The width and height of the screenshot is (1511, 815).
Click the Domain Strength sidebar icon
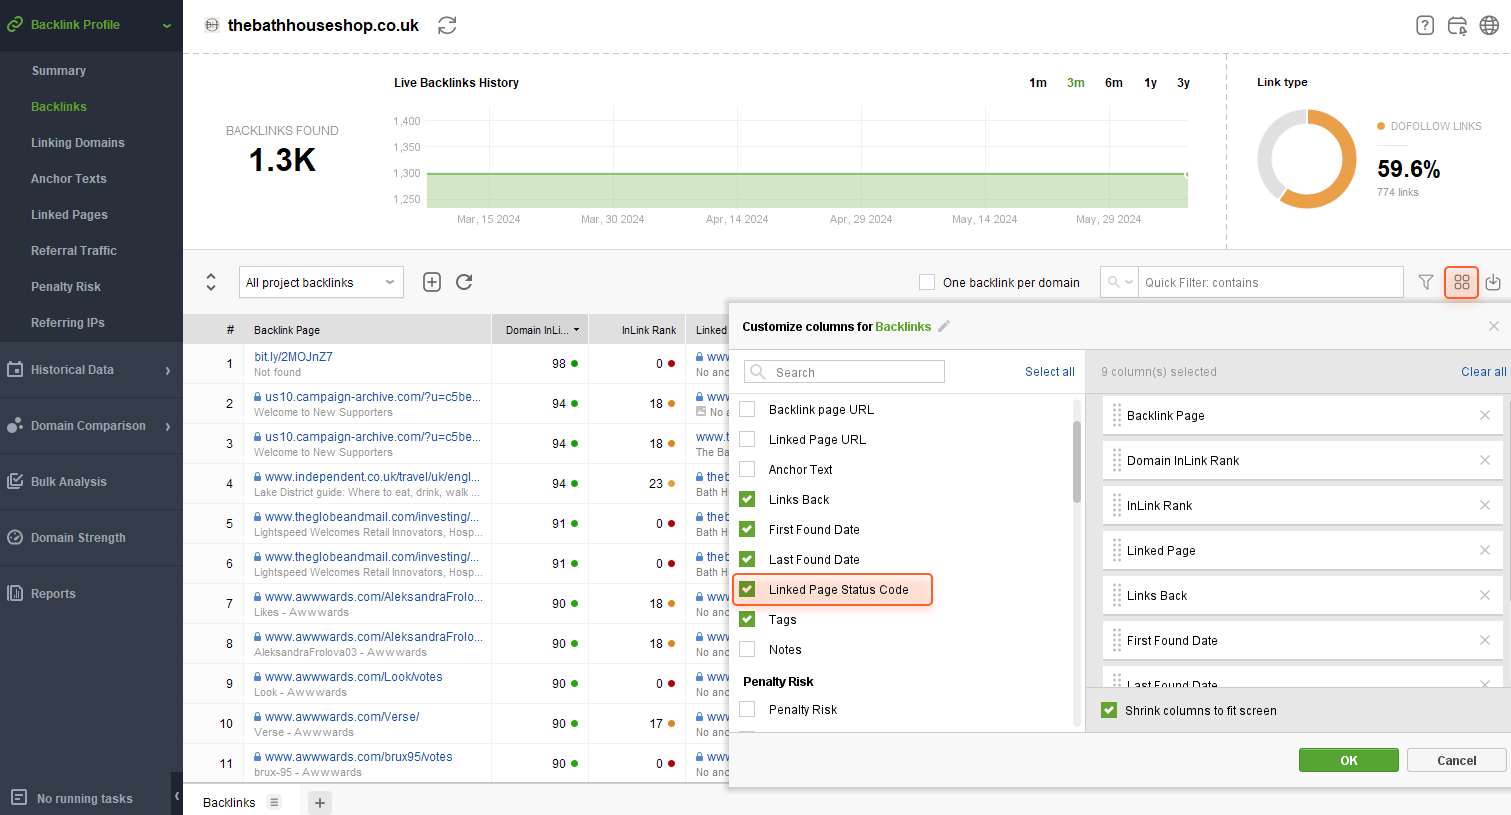pyautogui.click(x=15, y=537)
